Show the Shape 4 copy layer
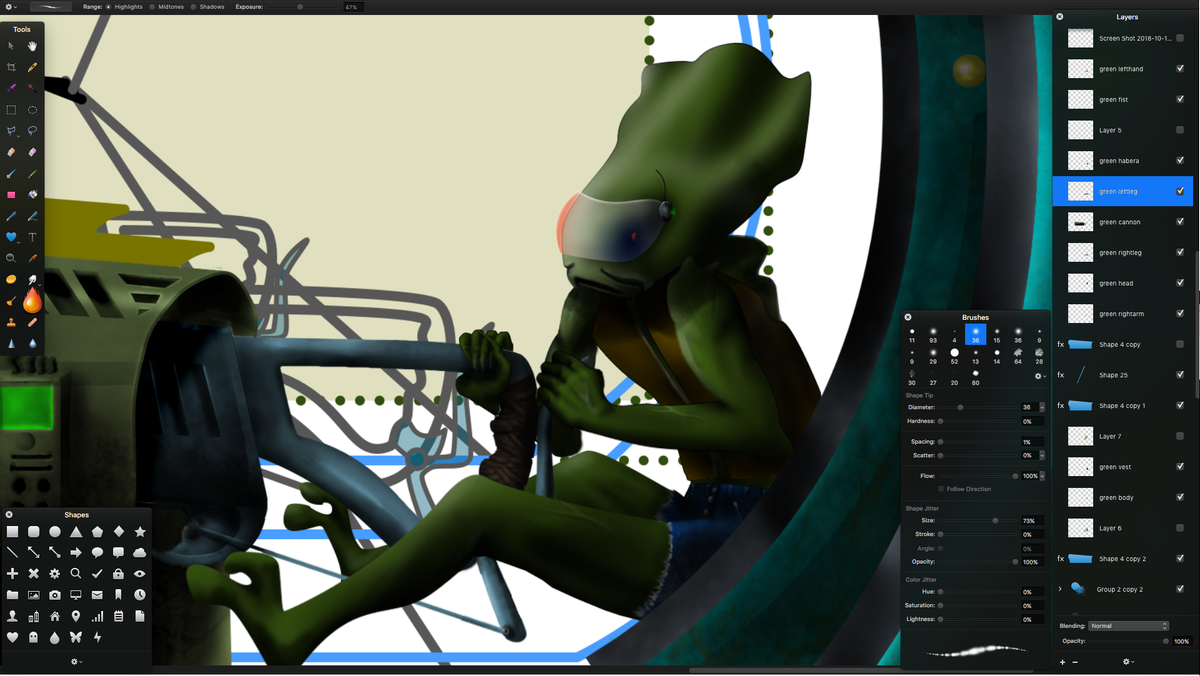1200x676 pixels. (x=1180, y=344)
